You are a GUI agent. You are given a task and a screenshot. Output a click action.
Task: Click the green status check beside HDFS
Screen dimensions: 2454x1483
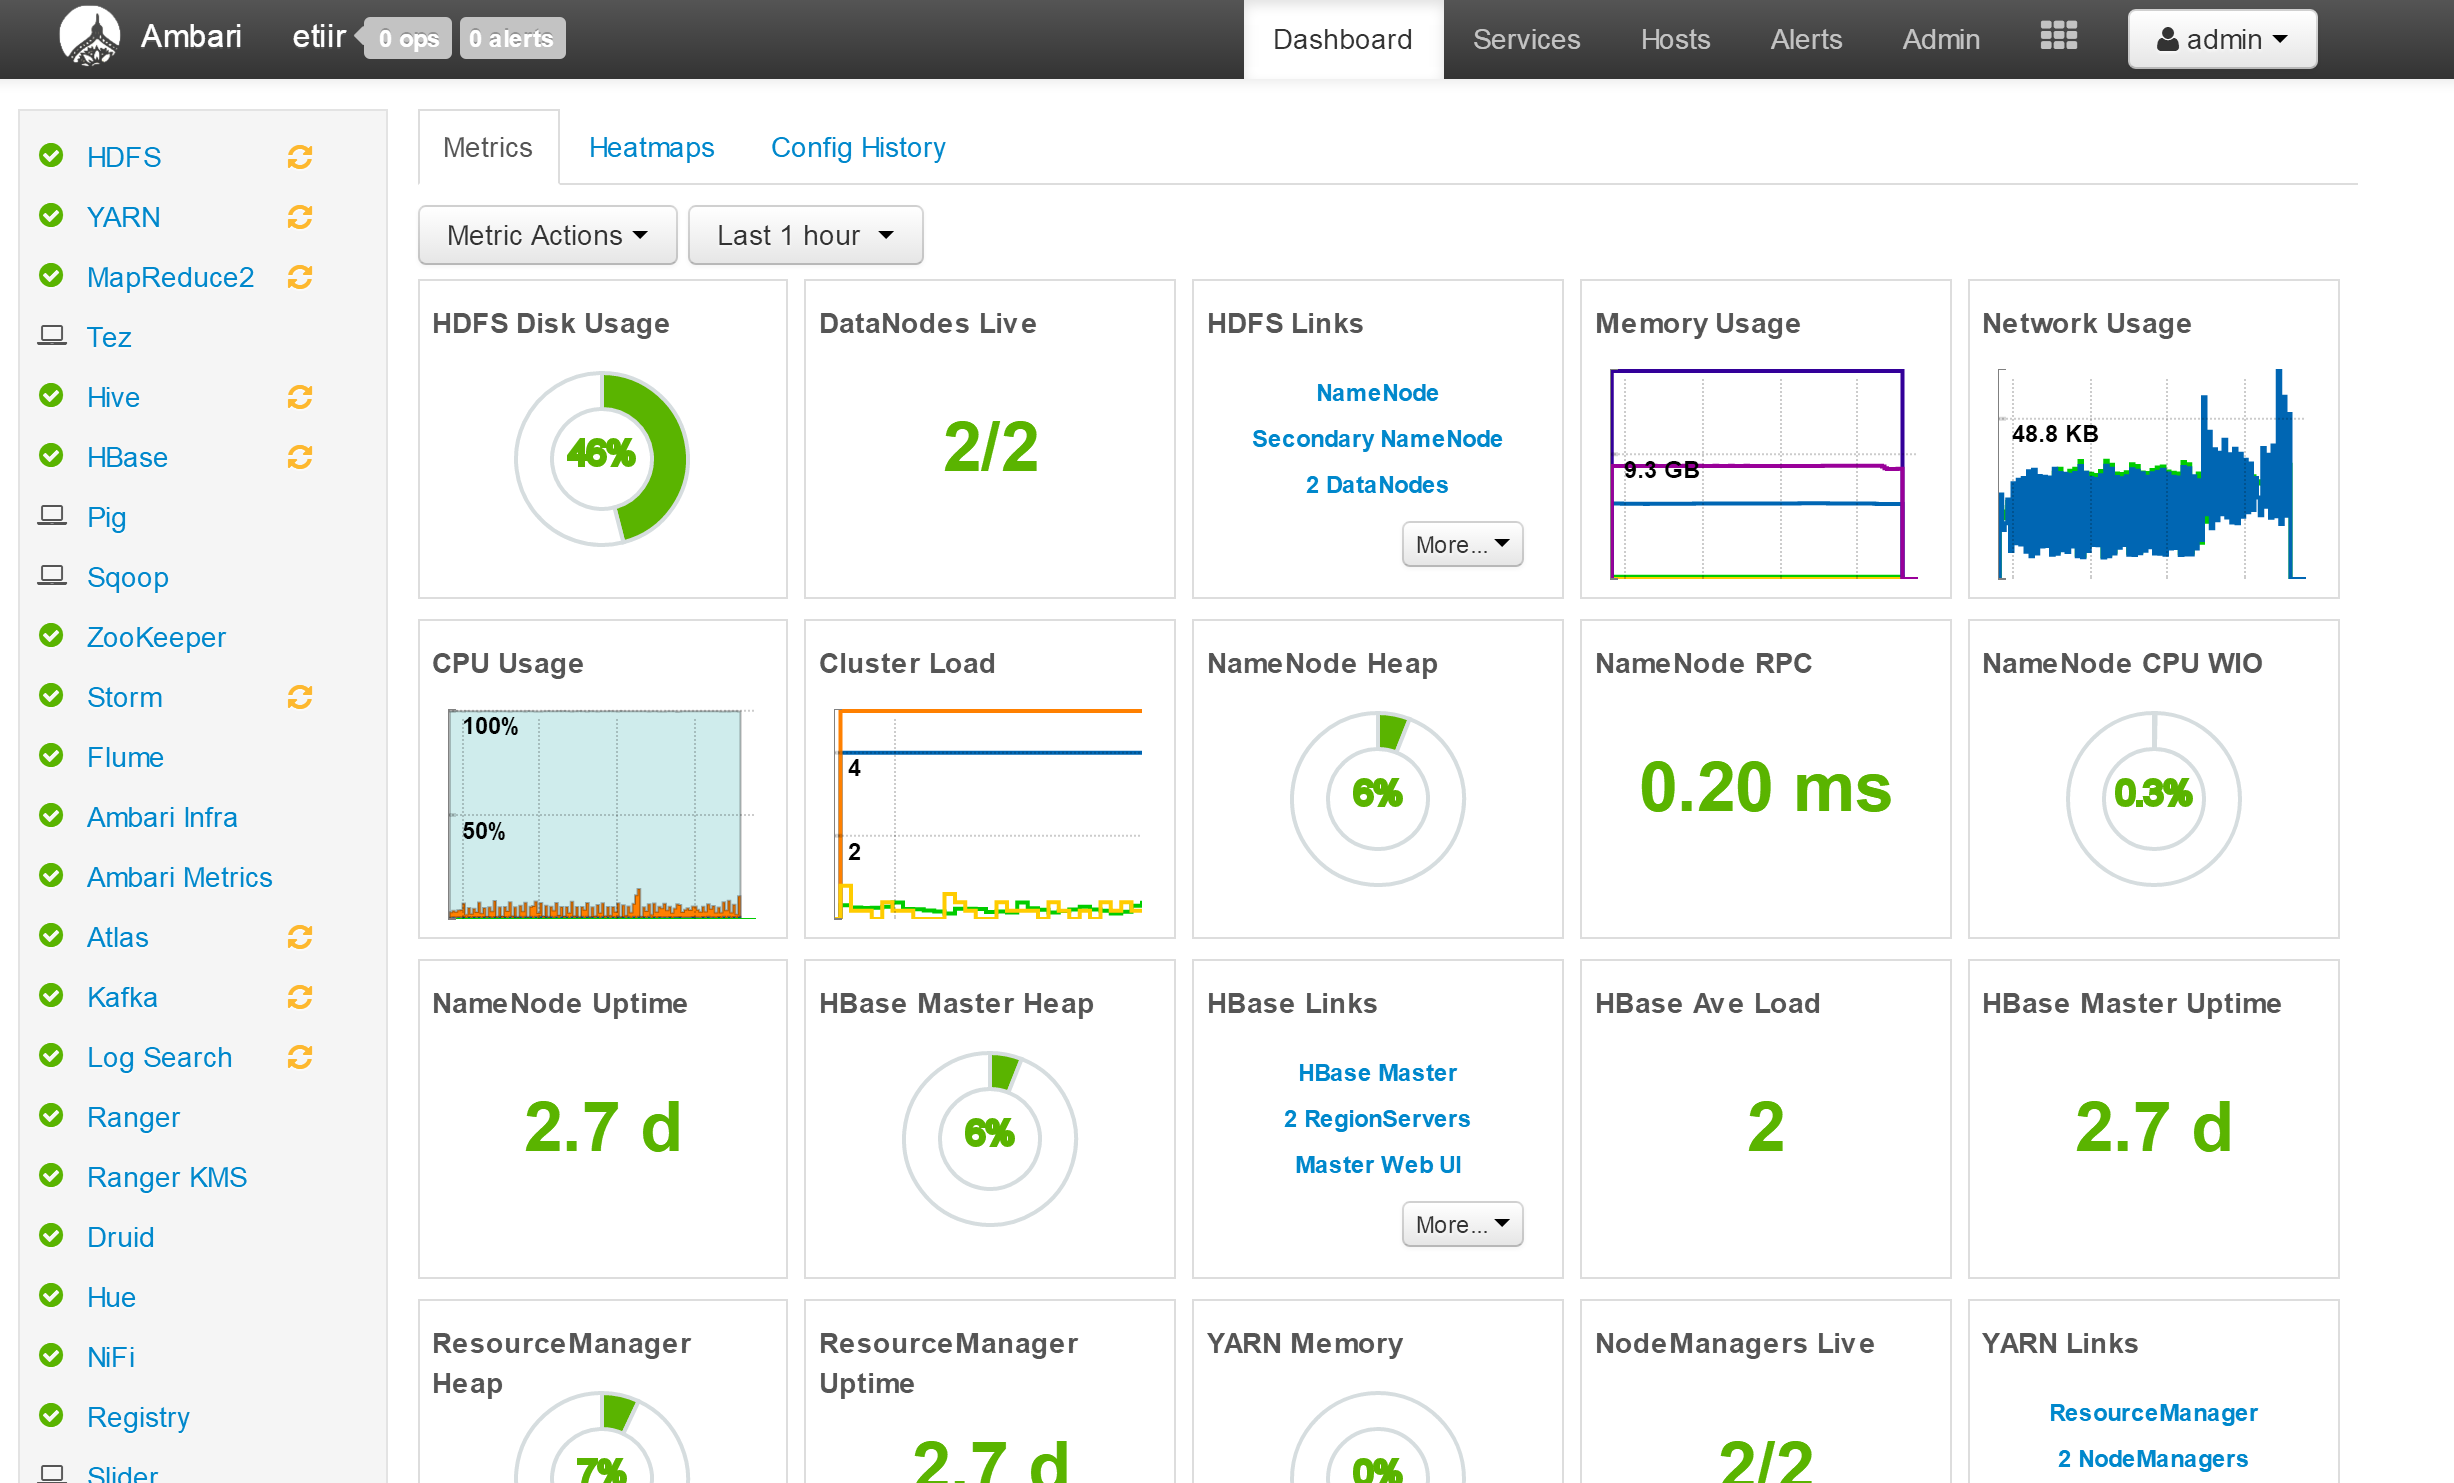[x=51, y=155]
